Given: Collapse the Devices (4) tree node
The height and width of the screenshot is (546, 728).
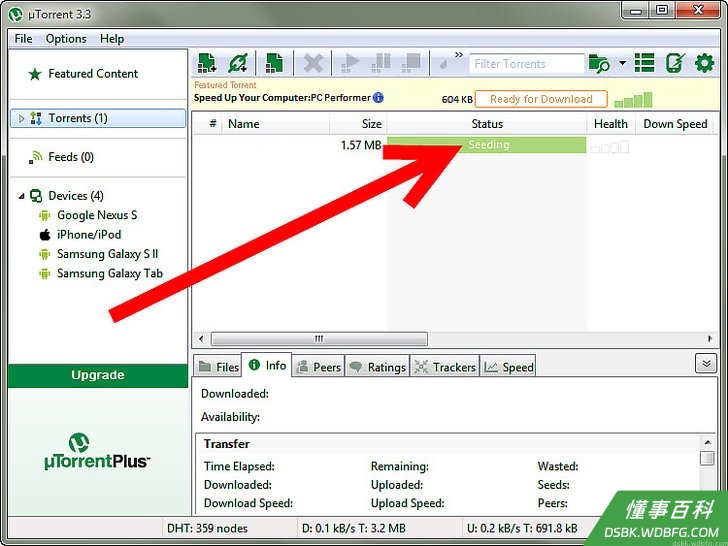Looking at the screenshot, I should pos(21,196).
